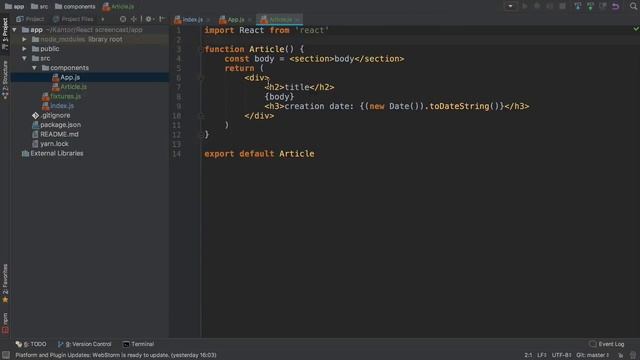Open the Version Control tool window
The image size is (640, 360).
[x=84, y=344]
